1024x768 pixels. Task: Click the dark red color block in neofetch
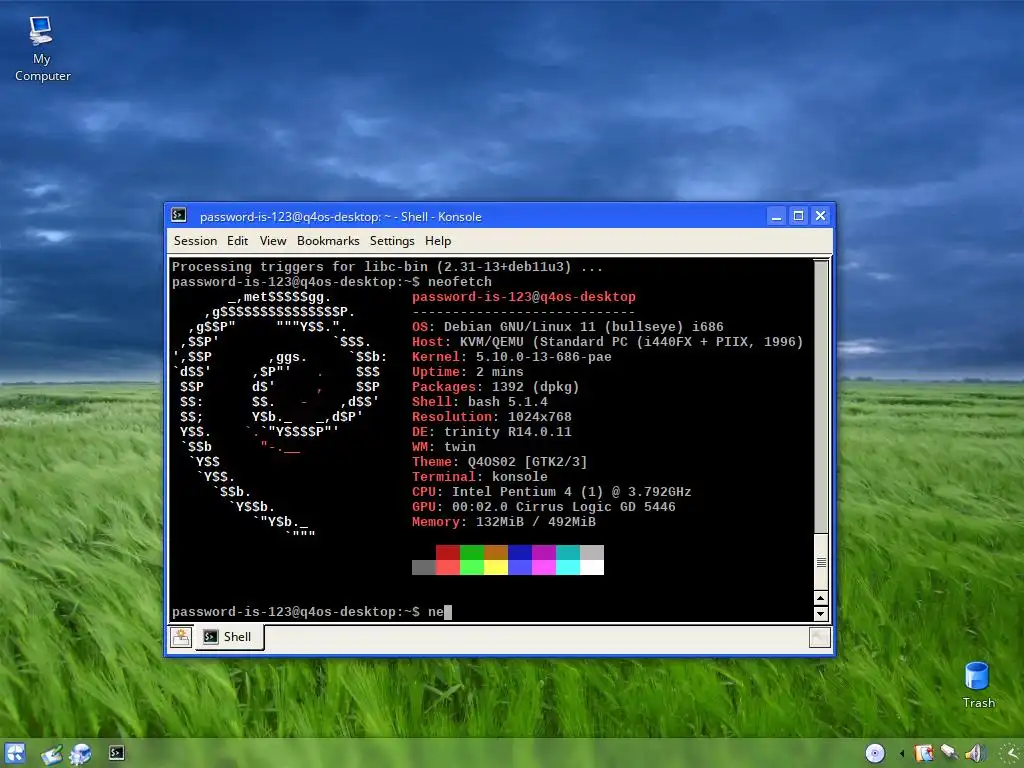[448, 552]
